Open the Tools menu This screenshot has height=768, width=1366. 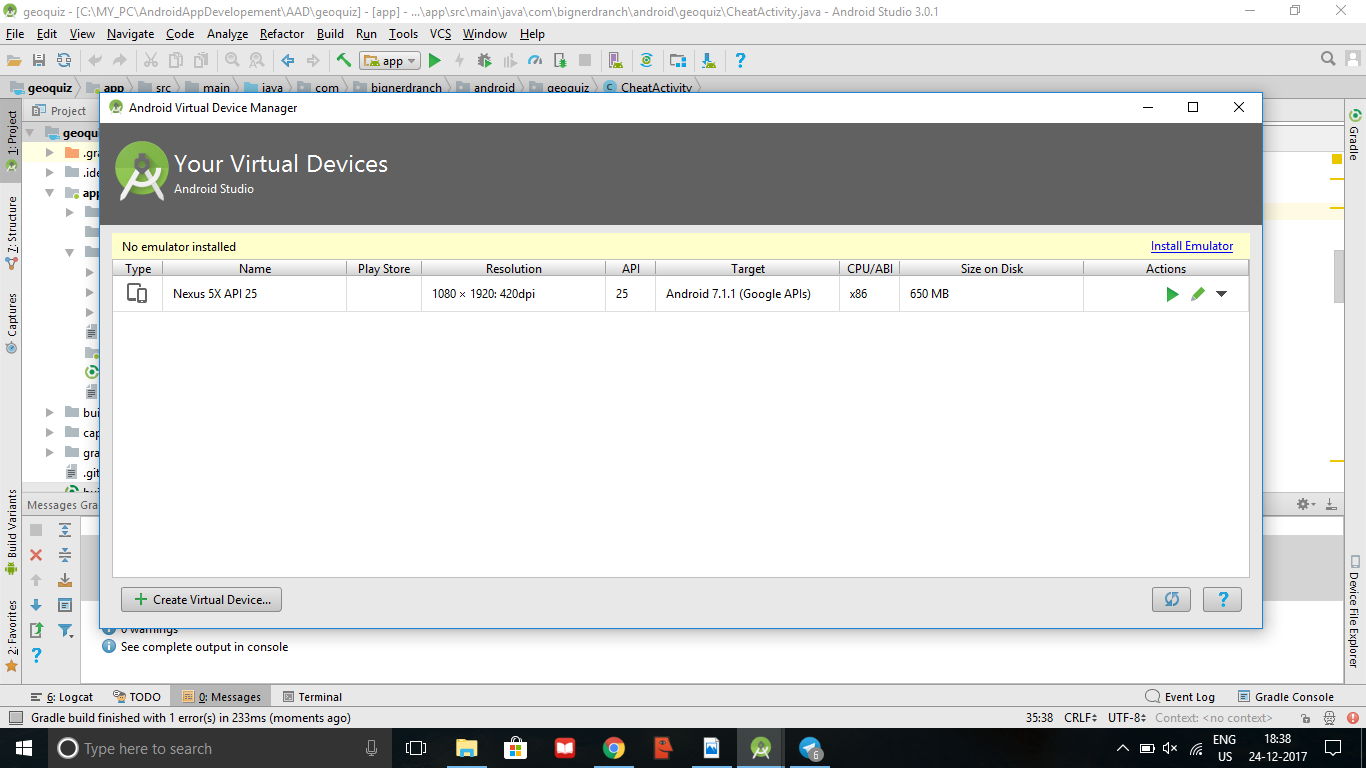403,34
